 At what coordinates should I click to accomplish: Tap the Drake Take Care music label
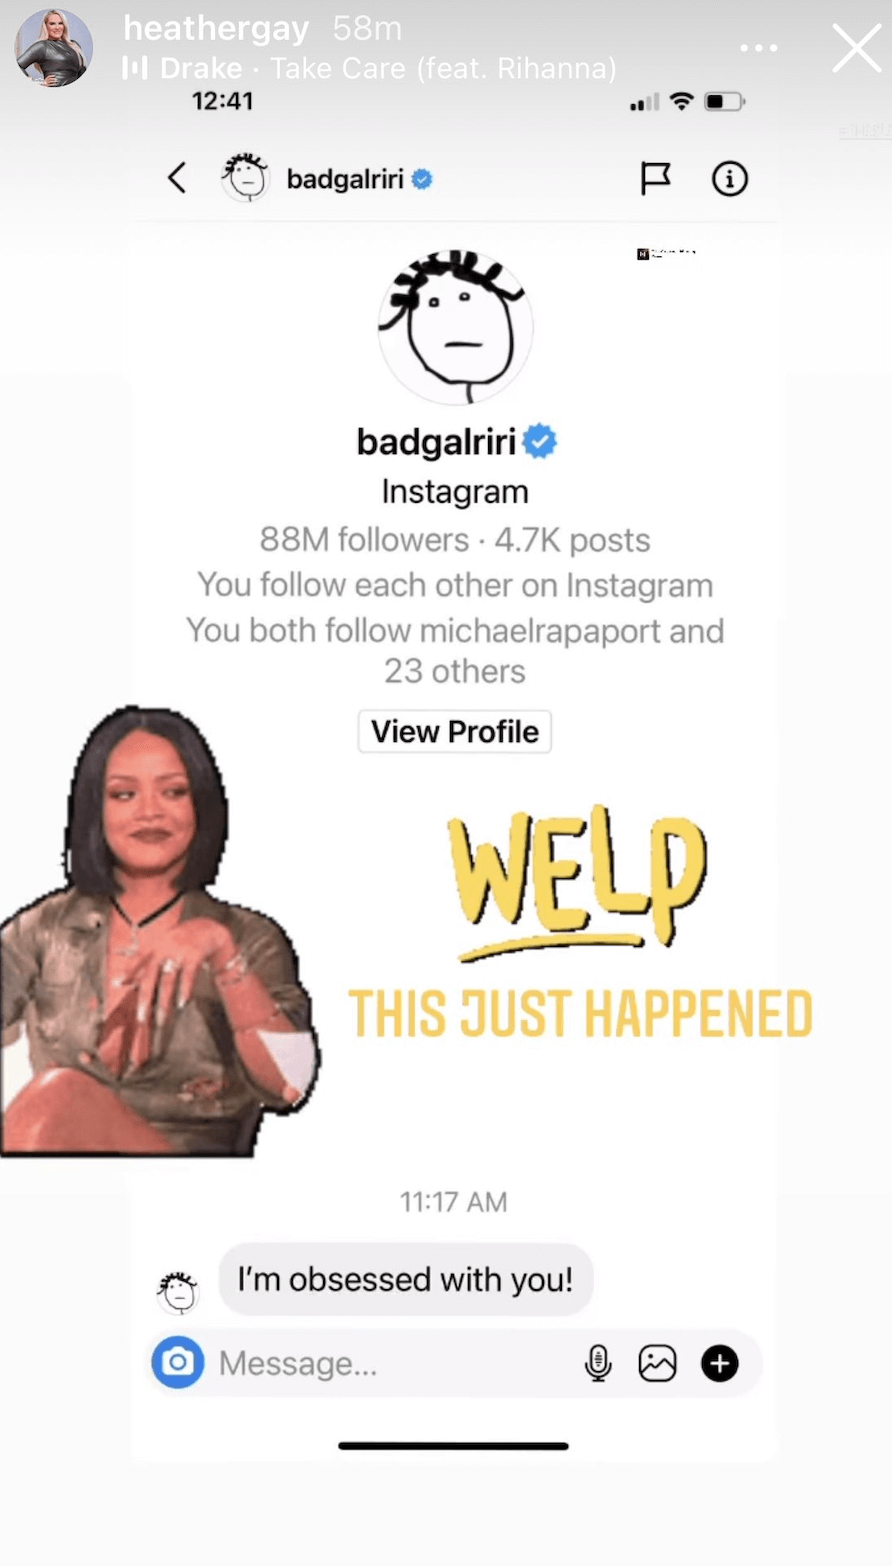(x=369, y=68)
